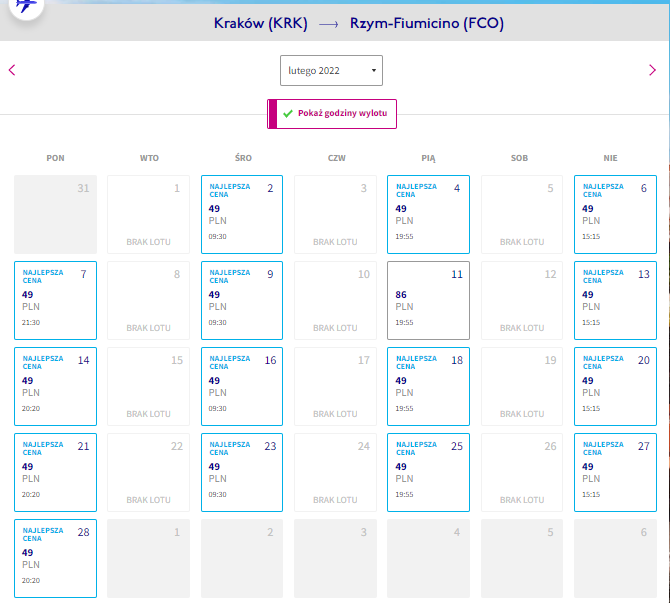Viewport: 670px width, 603px height.
Task: Select flight on February 18 at 19:55
Action: tap(428, 386)
